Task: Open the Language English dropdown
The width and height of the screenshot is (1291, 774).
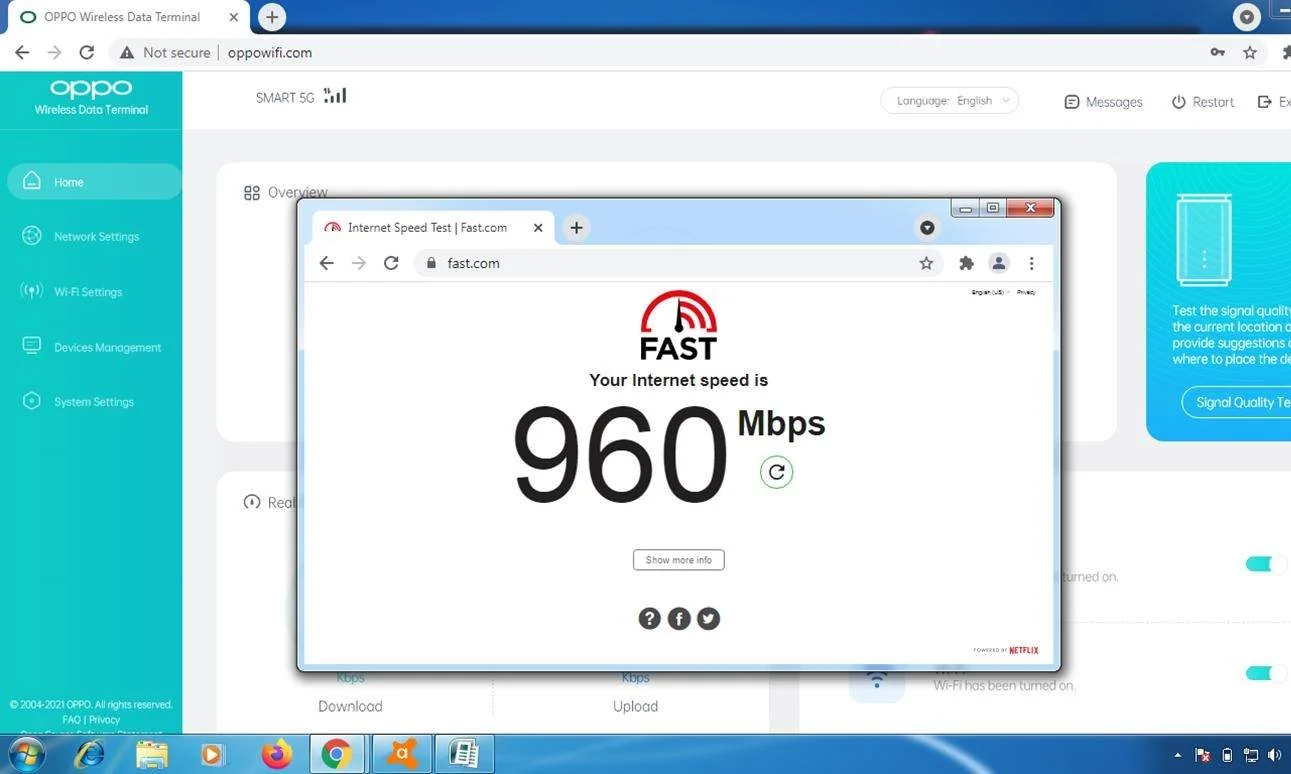Action: [950, 101]
